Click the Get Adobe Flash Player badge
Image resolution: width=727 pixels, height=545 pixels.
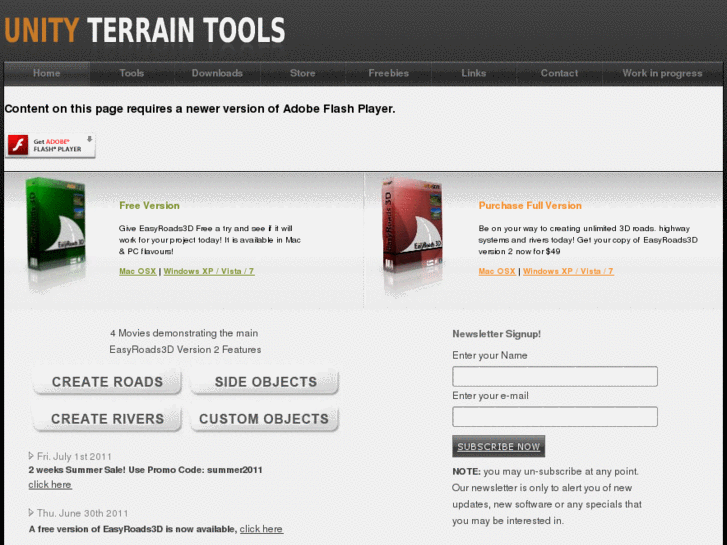click(50, 146)
